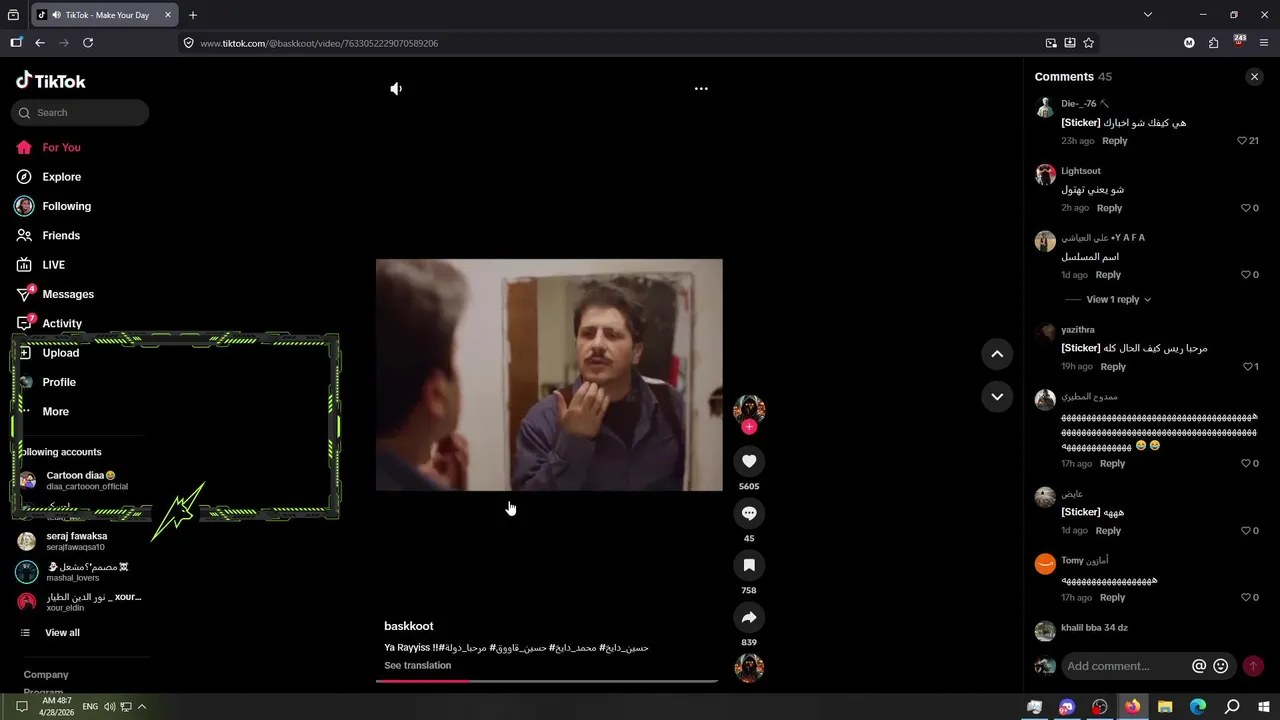Toggle the browser sidebar icon
Viewport: 1280px width, 720px height.
16,43
